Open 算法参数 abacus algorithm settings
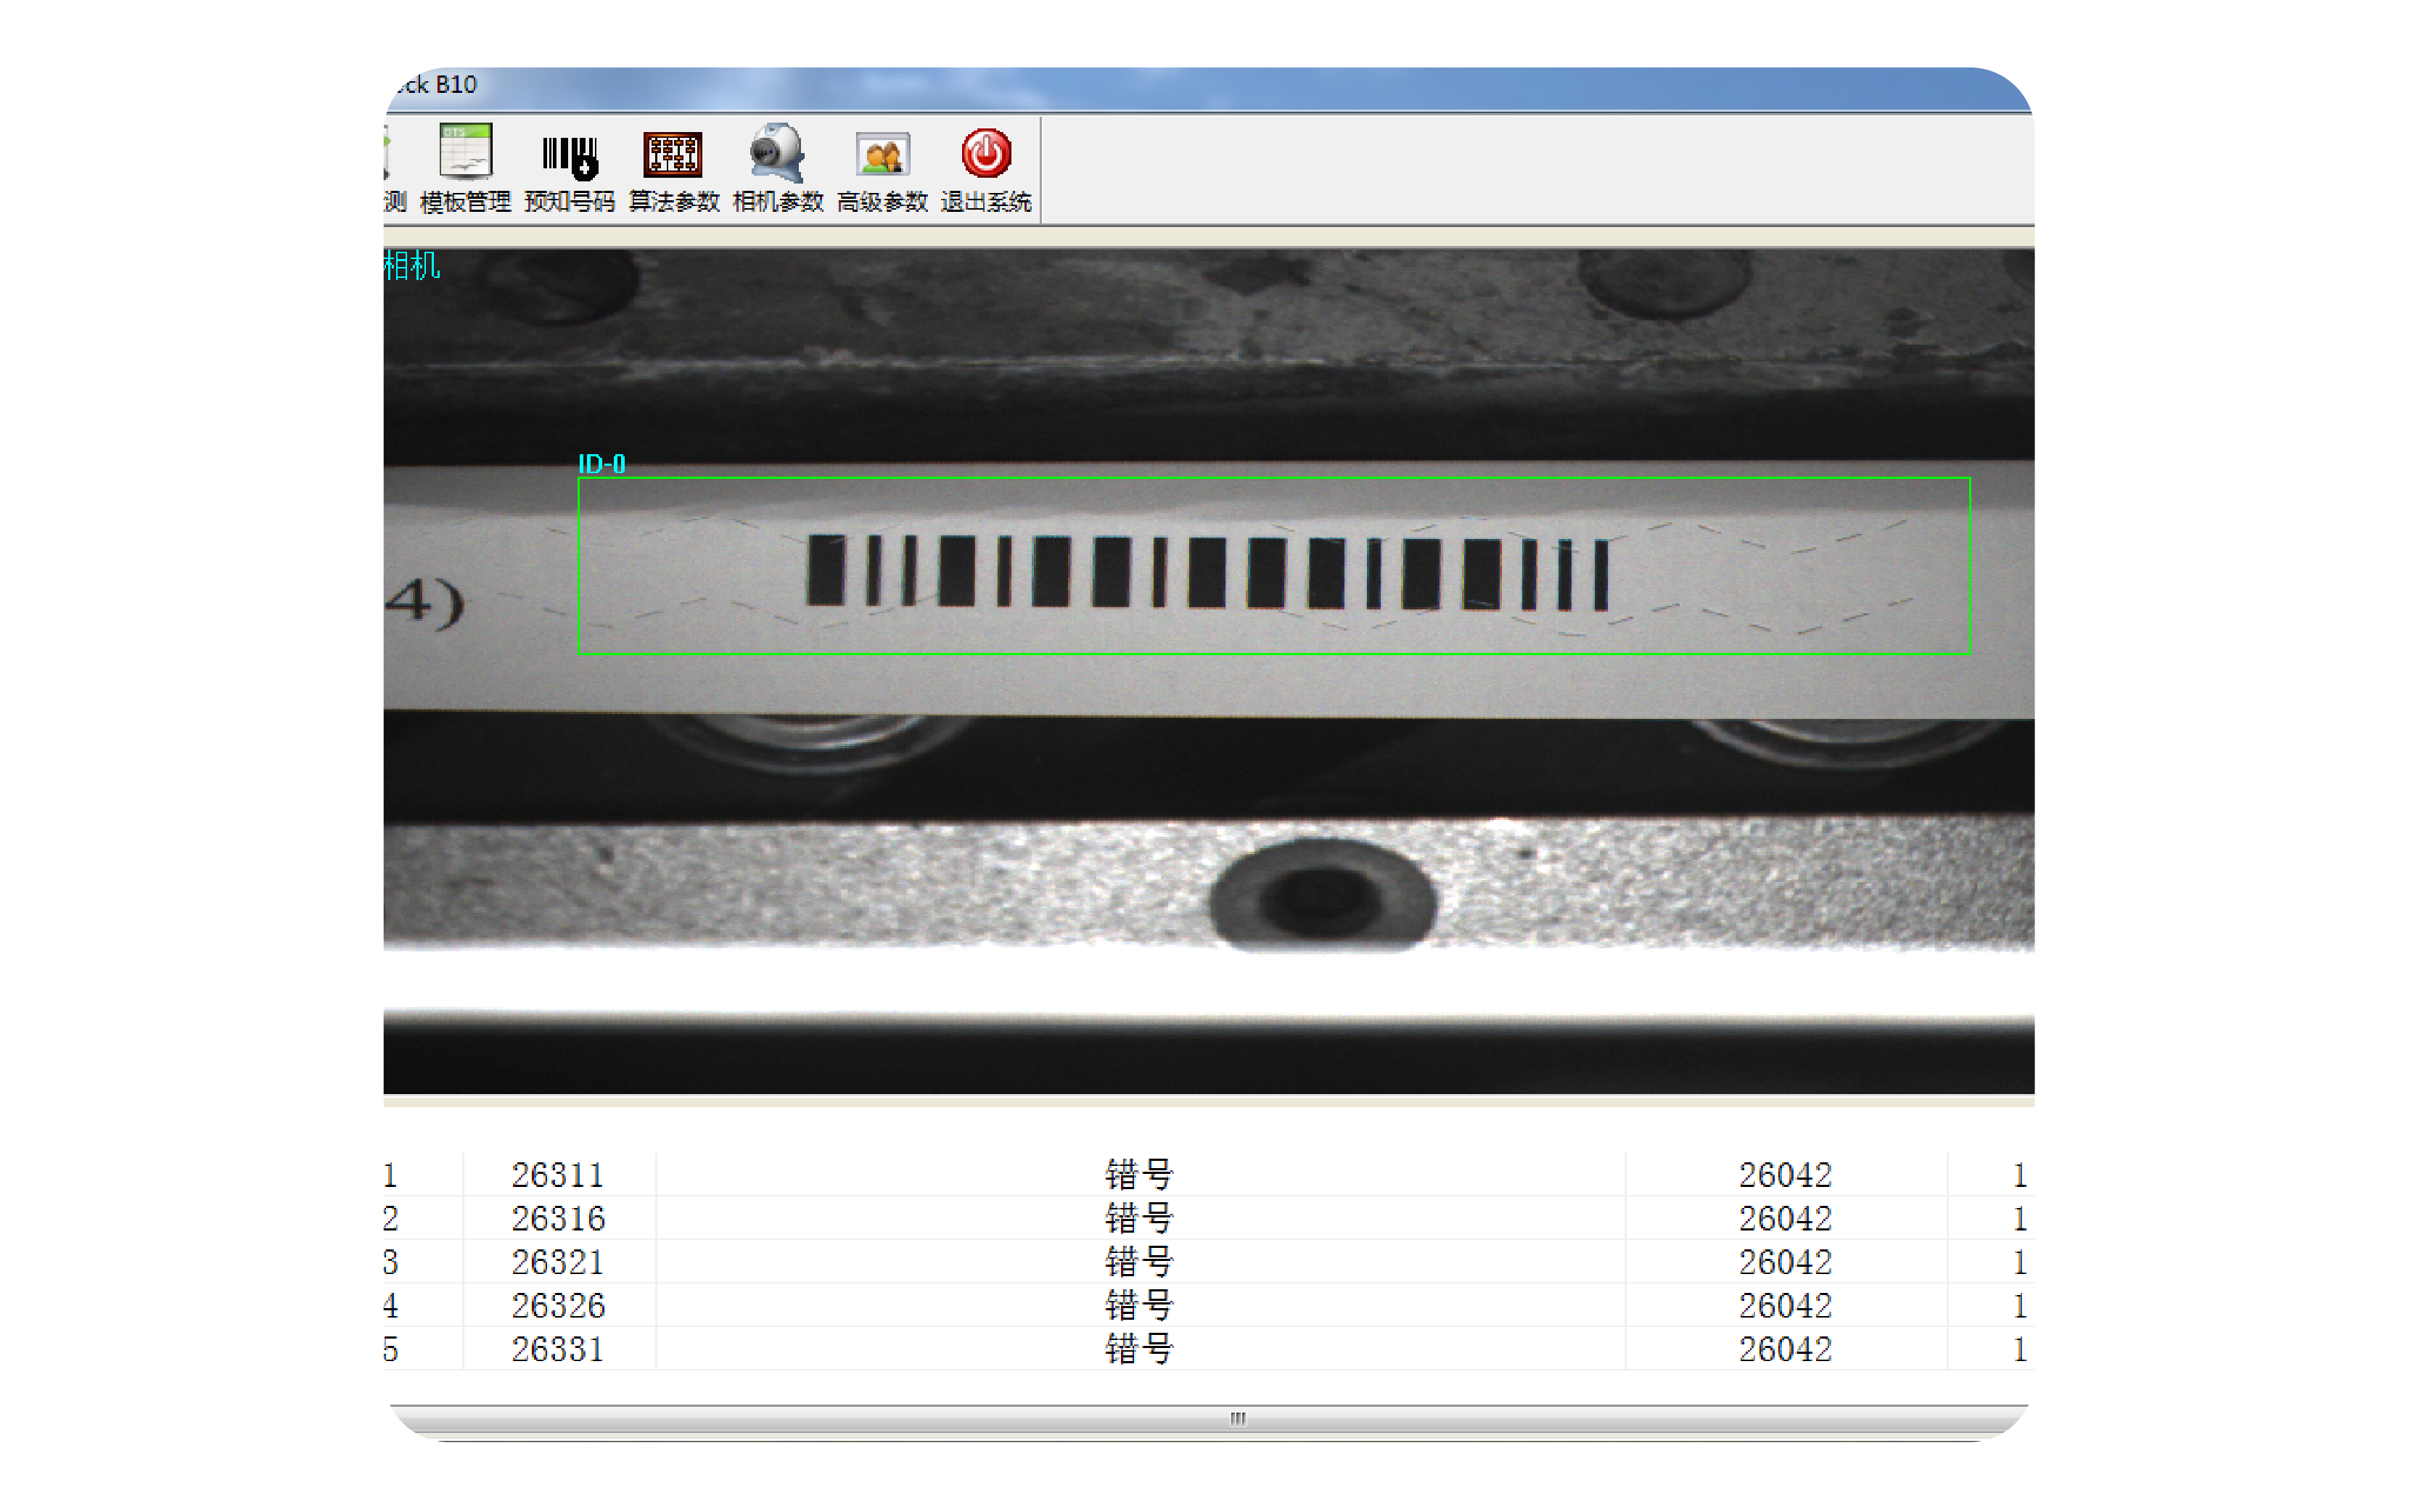 click(x=673, y=155)
